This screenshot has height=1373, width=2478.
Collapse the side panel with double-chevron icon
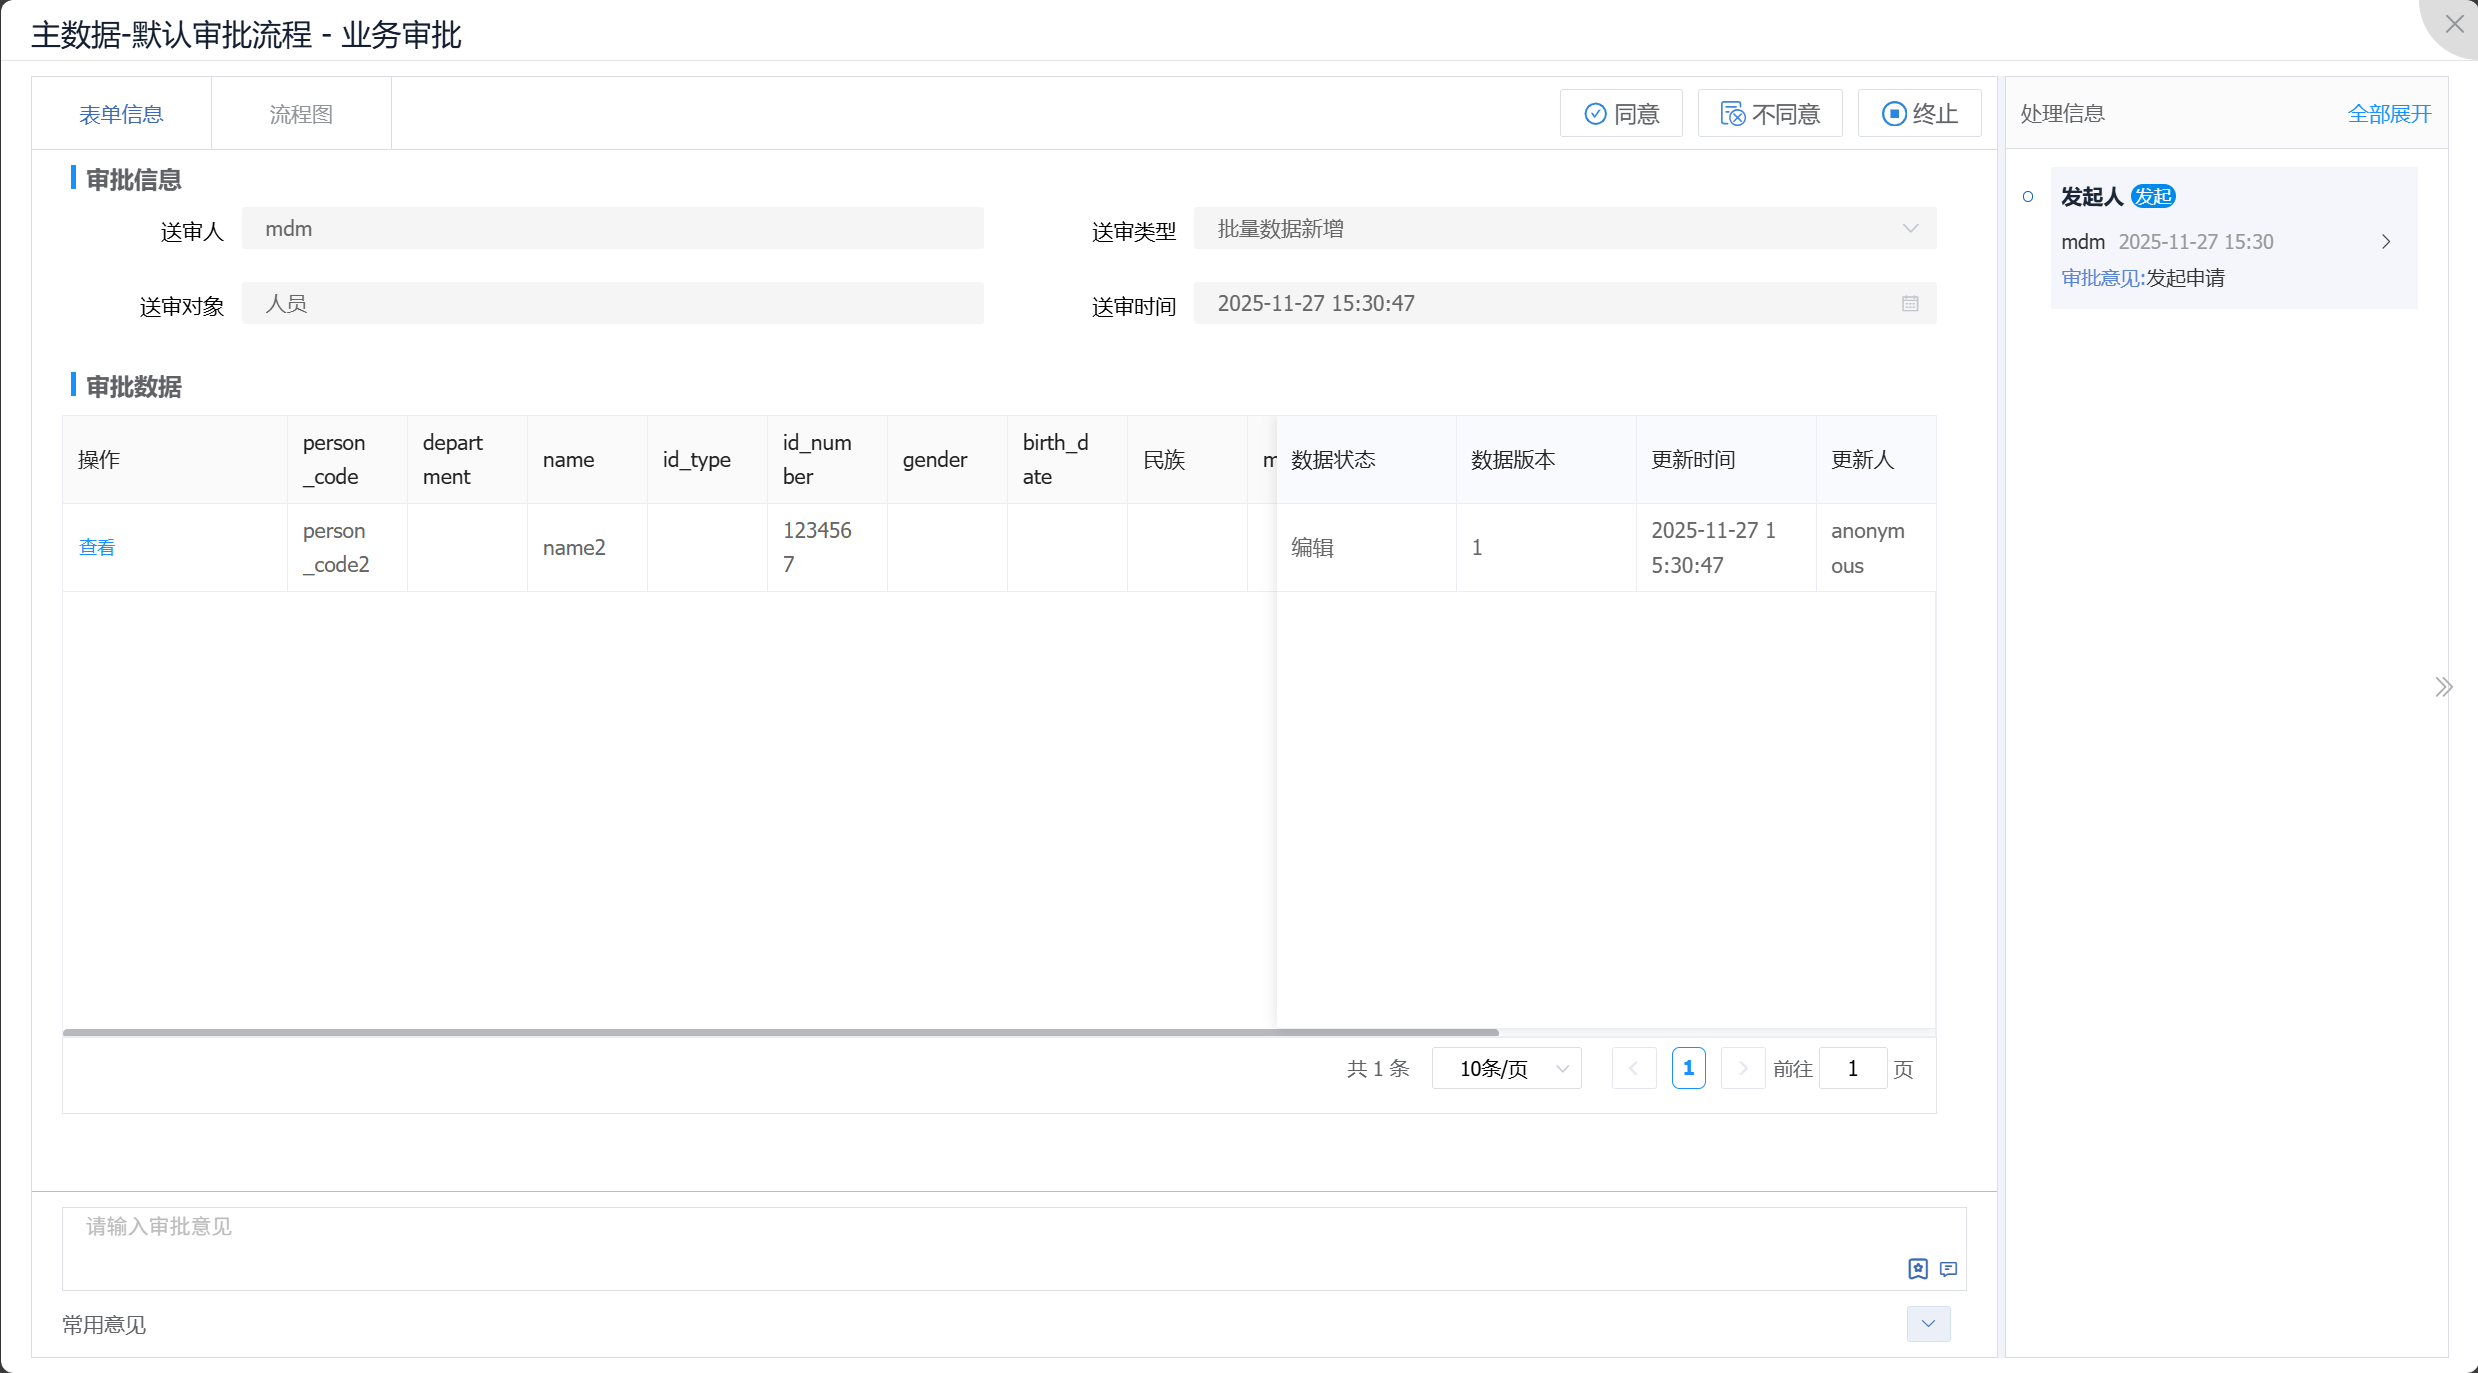click(2444, 687)
